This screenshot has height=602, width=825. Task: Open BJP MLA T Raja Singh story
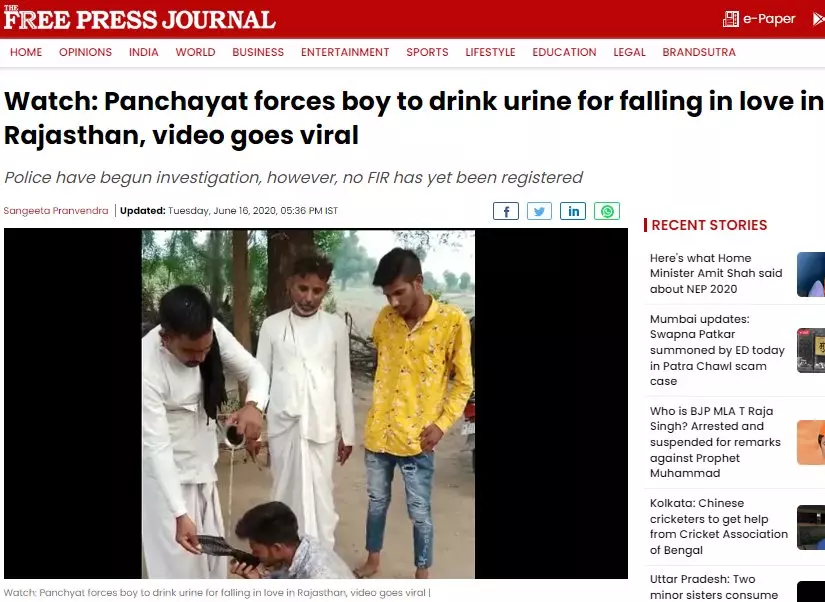click(x=715, y=442)
